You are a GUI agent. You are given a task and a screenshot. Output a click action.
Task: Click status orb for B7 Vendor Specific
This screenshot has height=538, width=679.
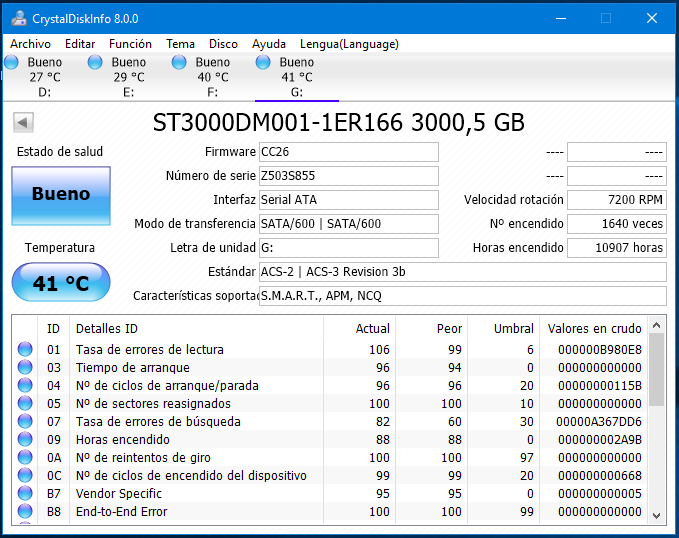click(25, 493)
